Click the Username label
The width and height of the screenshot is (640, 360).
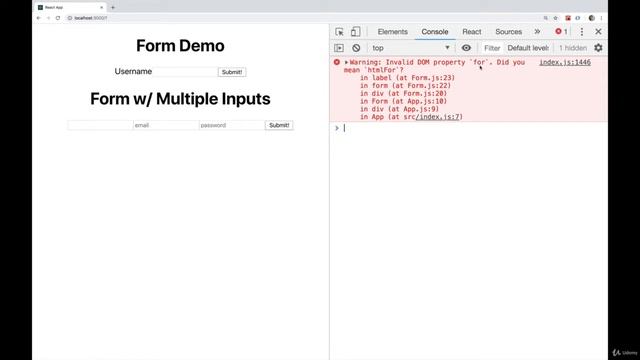click(133, 71)
